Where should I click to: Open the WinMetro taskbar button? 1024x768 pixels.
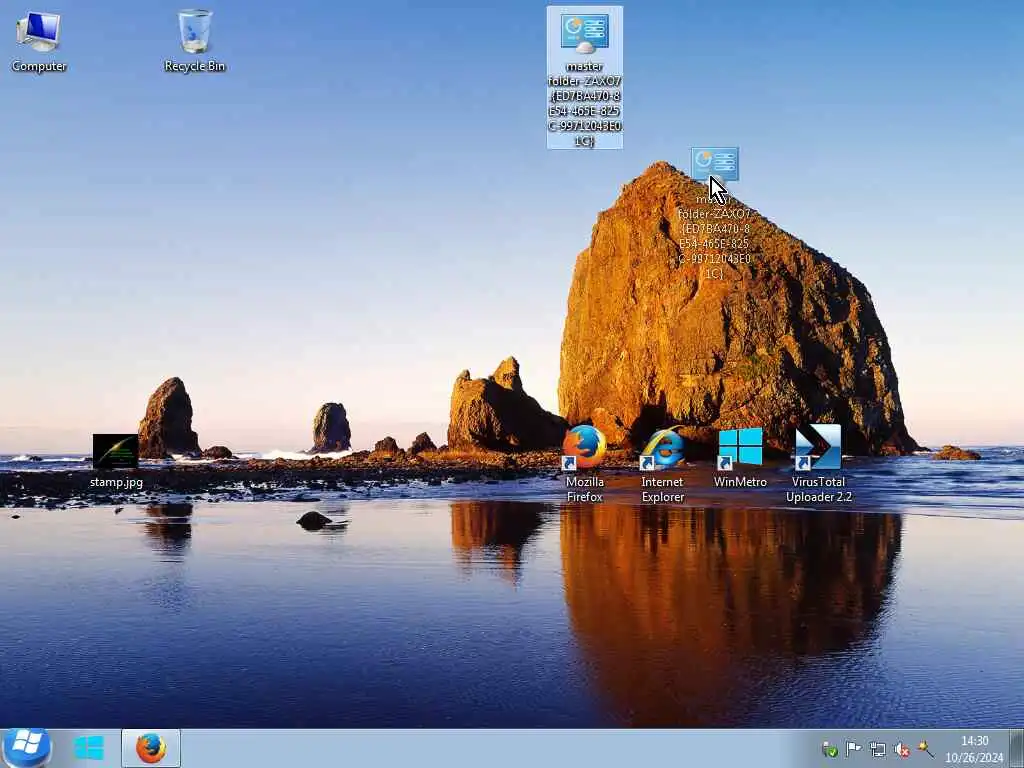pyautogui.click(x=89, y=748)
